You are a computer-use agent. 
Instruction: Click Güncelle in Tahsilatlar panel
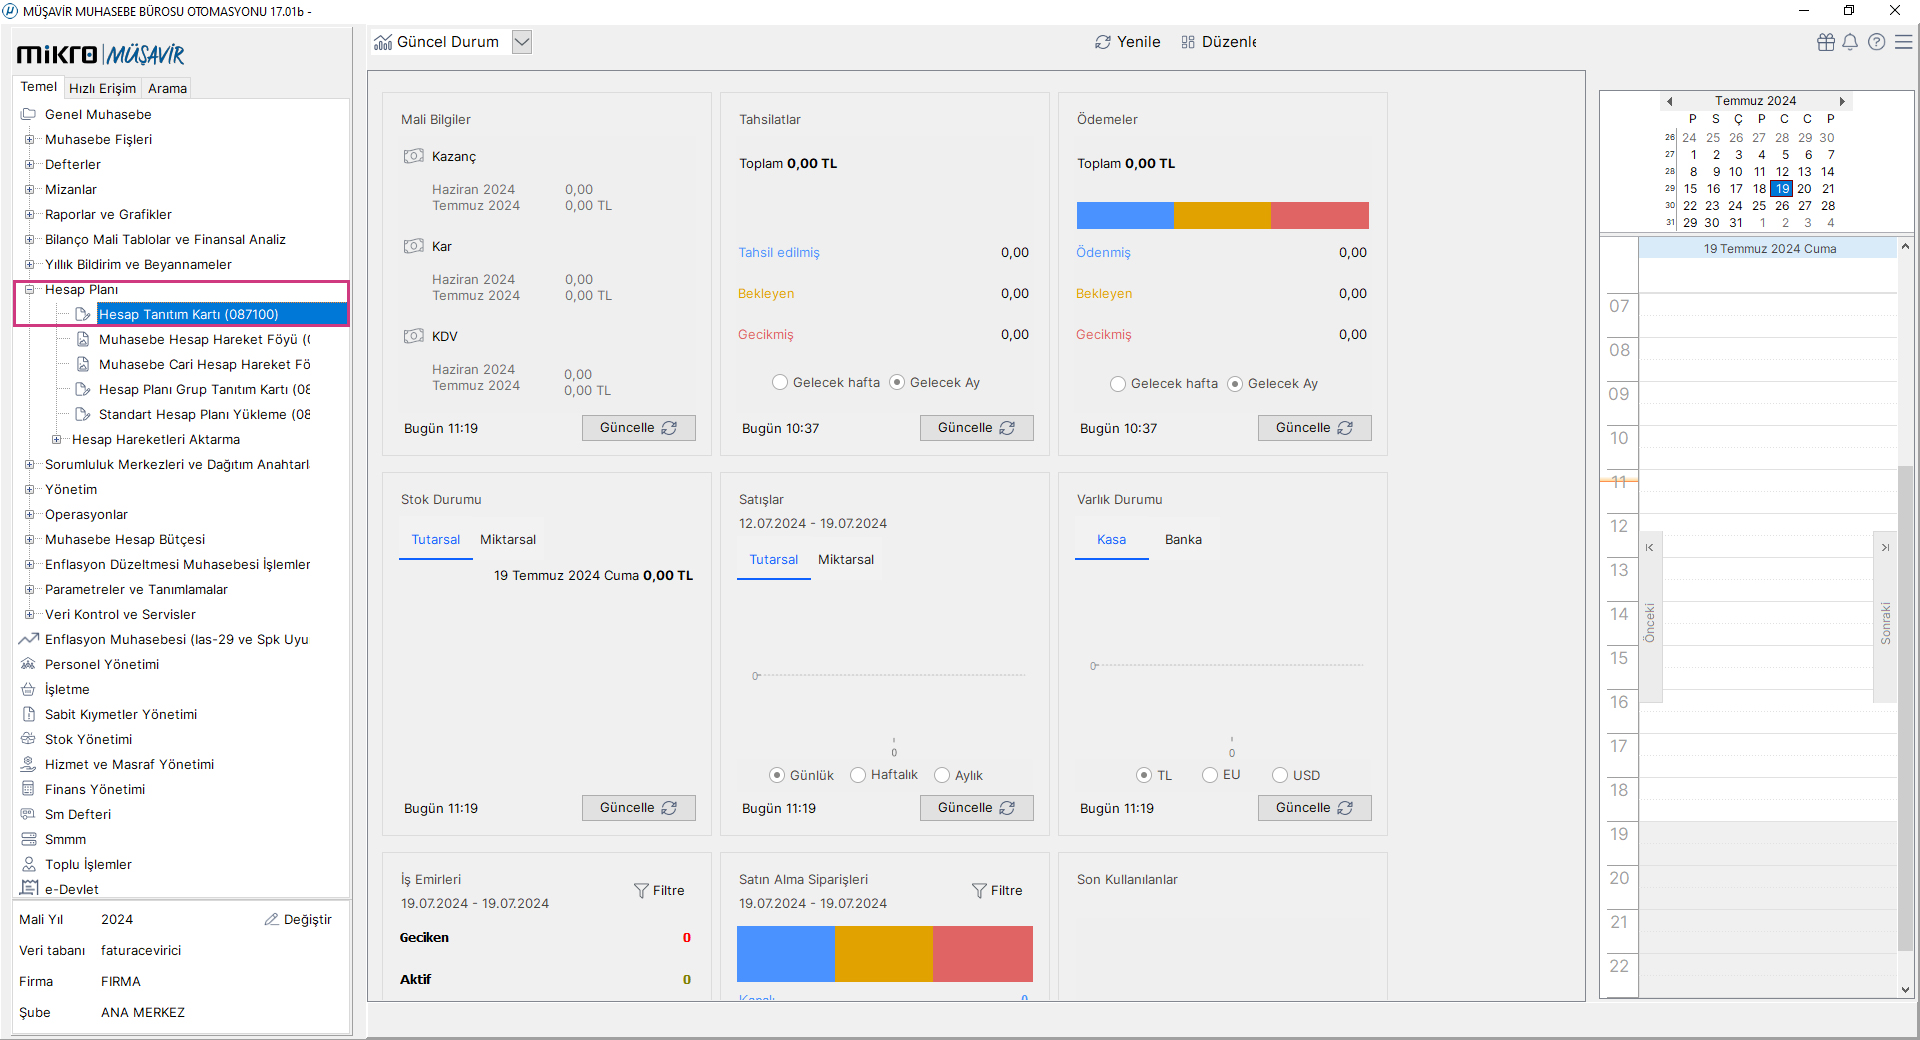(x=976, y=428)
